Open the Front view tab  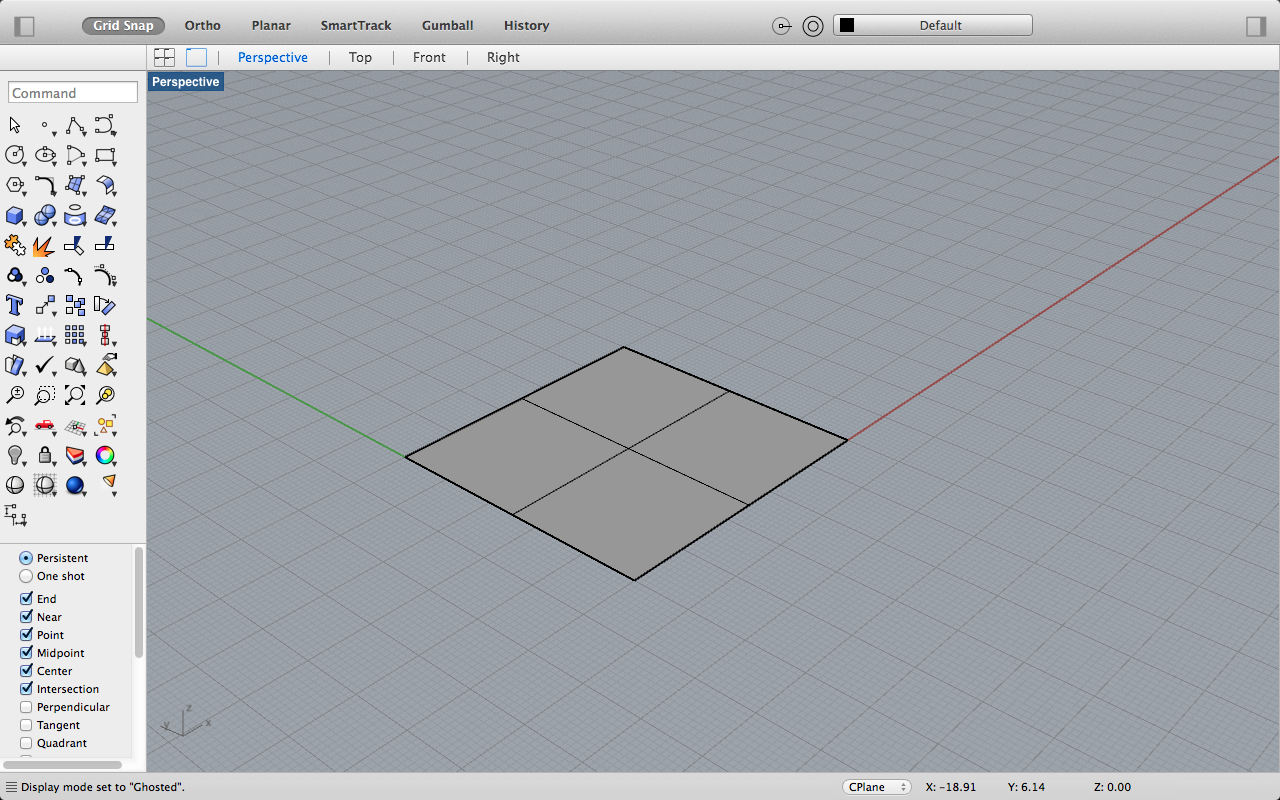pos(429,58)
